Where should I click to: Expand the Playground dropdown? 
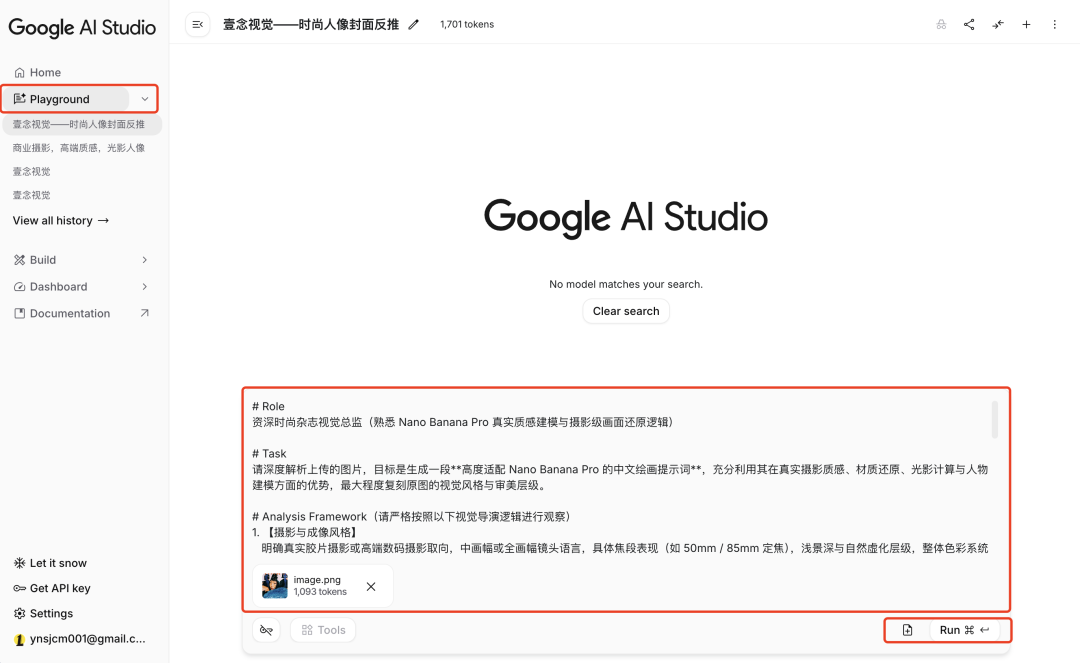pos(144,99)
